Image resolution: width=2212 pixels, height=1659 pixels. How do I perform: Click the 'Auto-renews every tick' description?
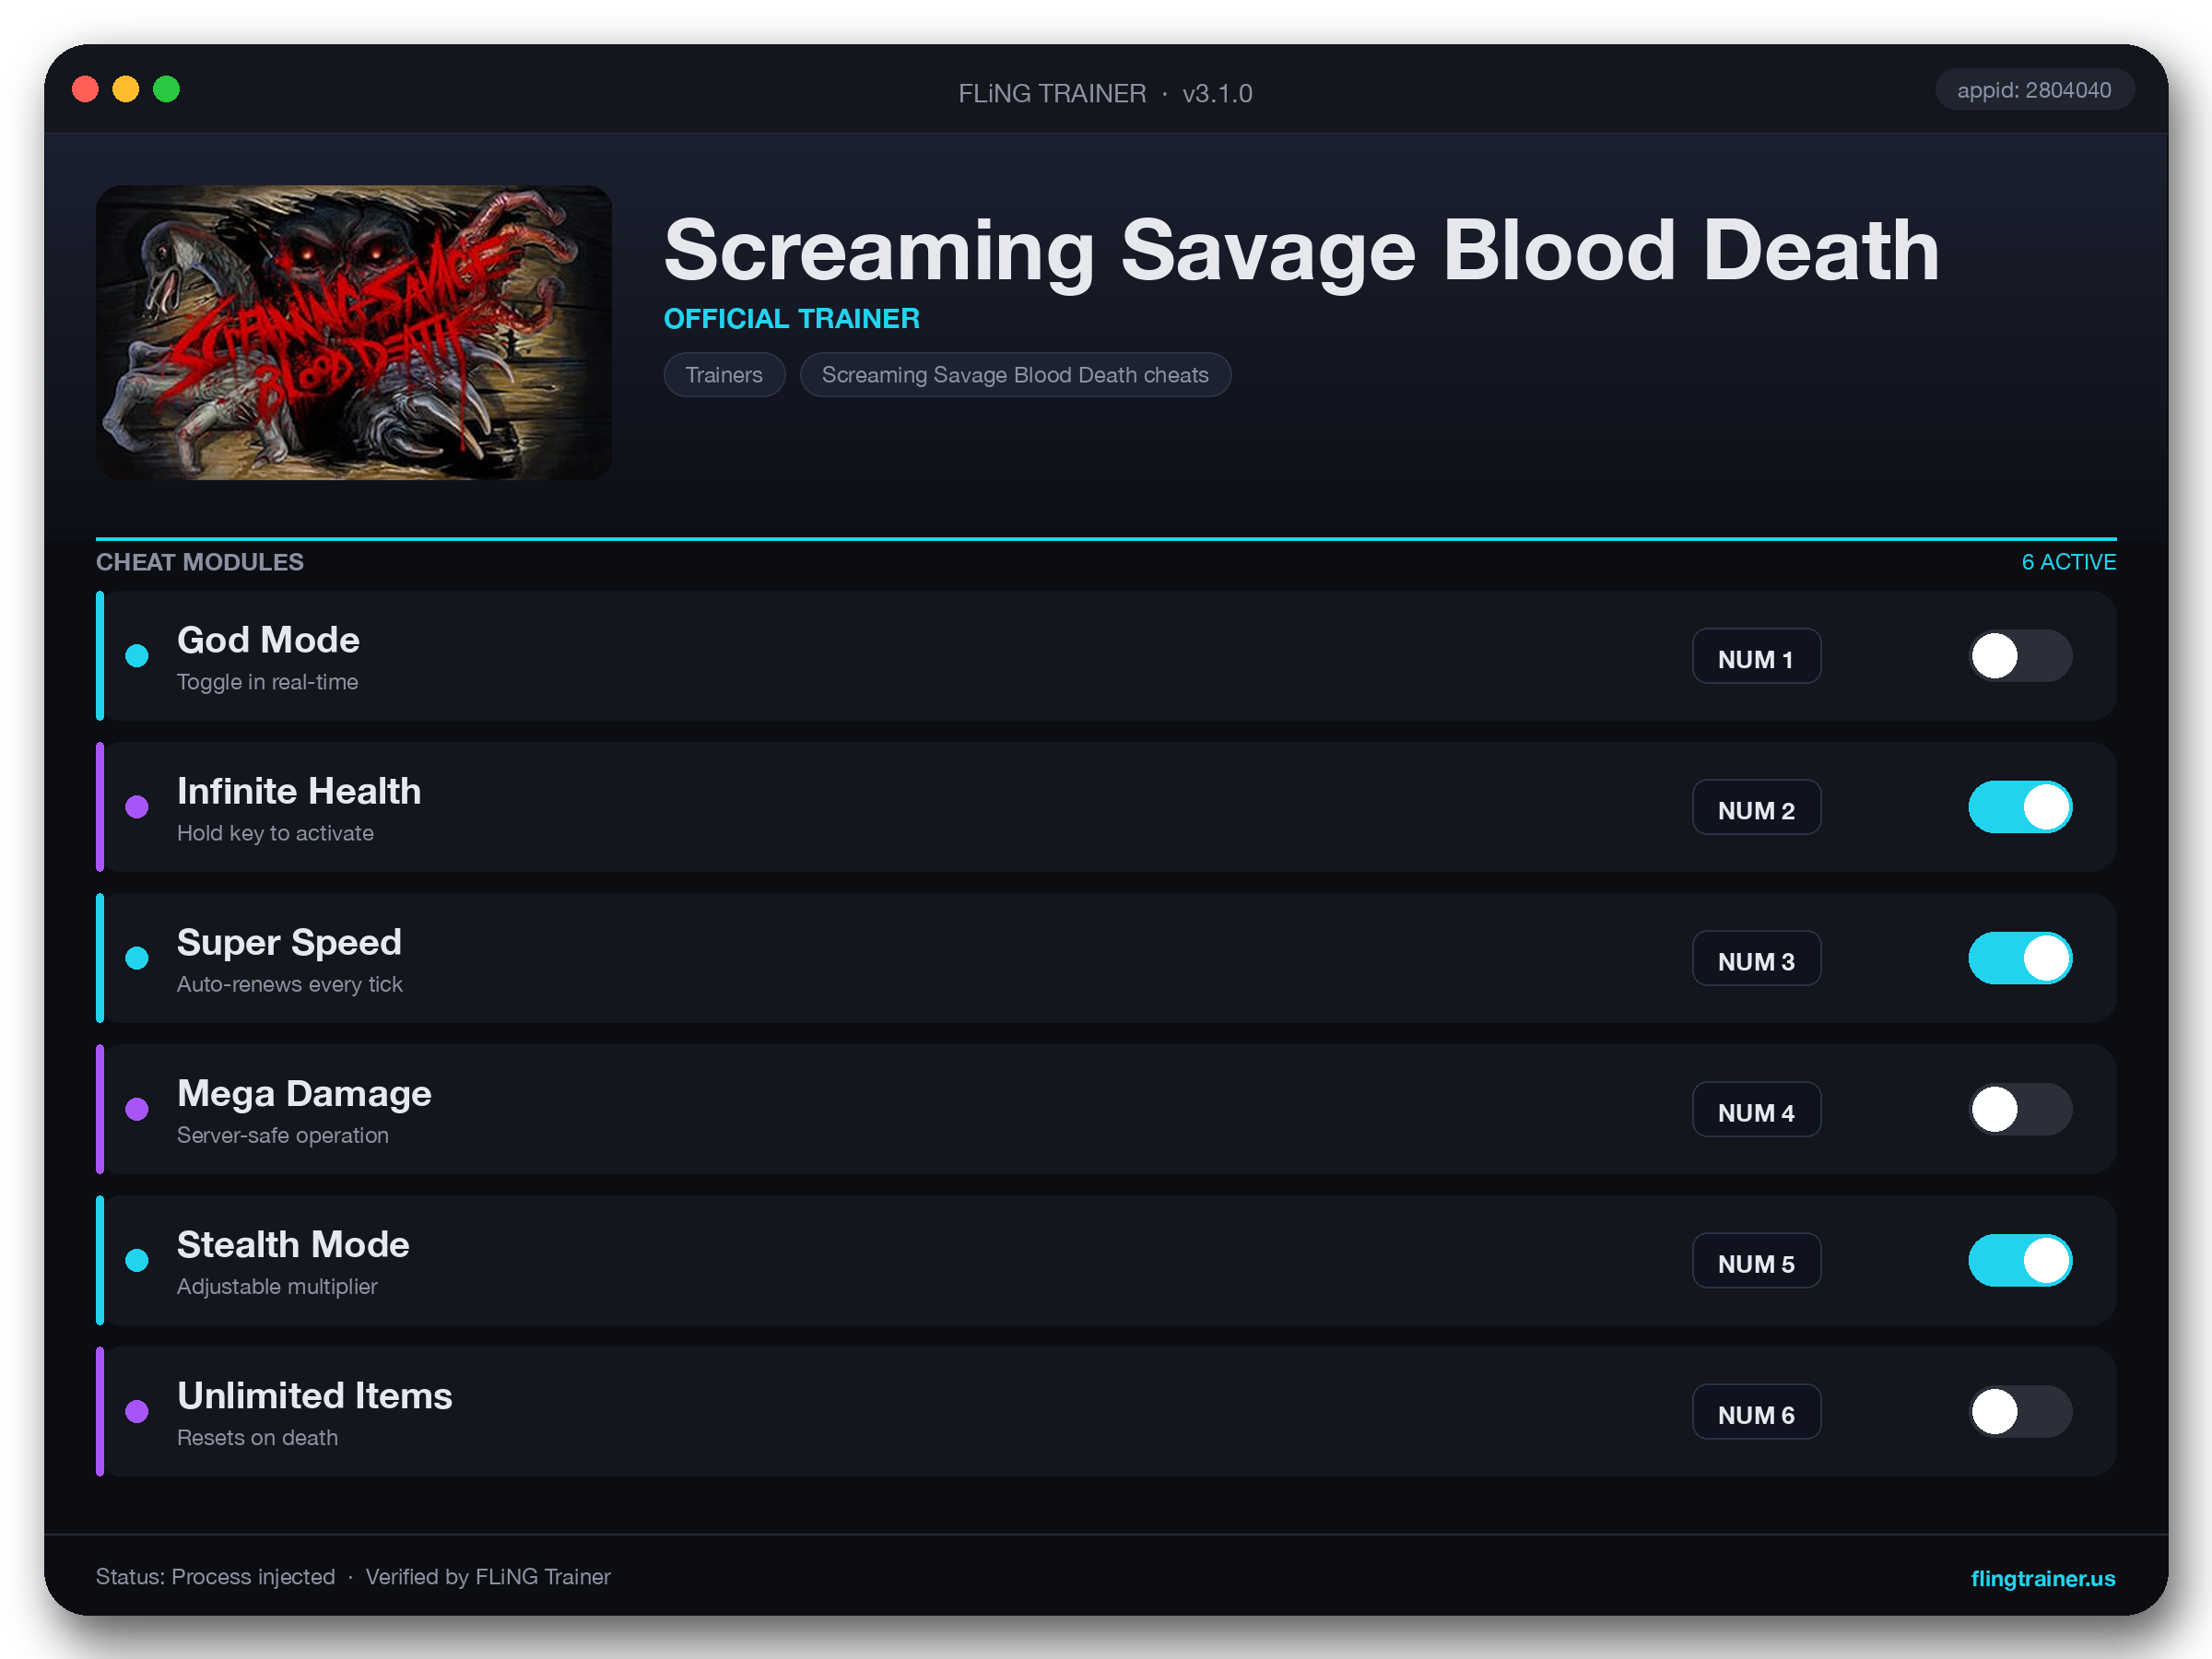tap(289, 984)
